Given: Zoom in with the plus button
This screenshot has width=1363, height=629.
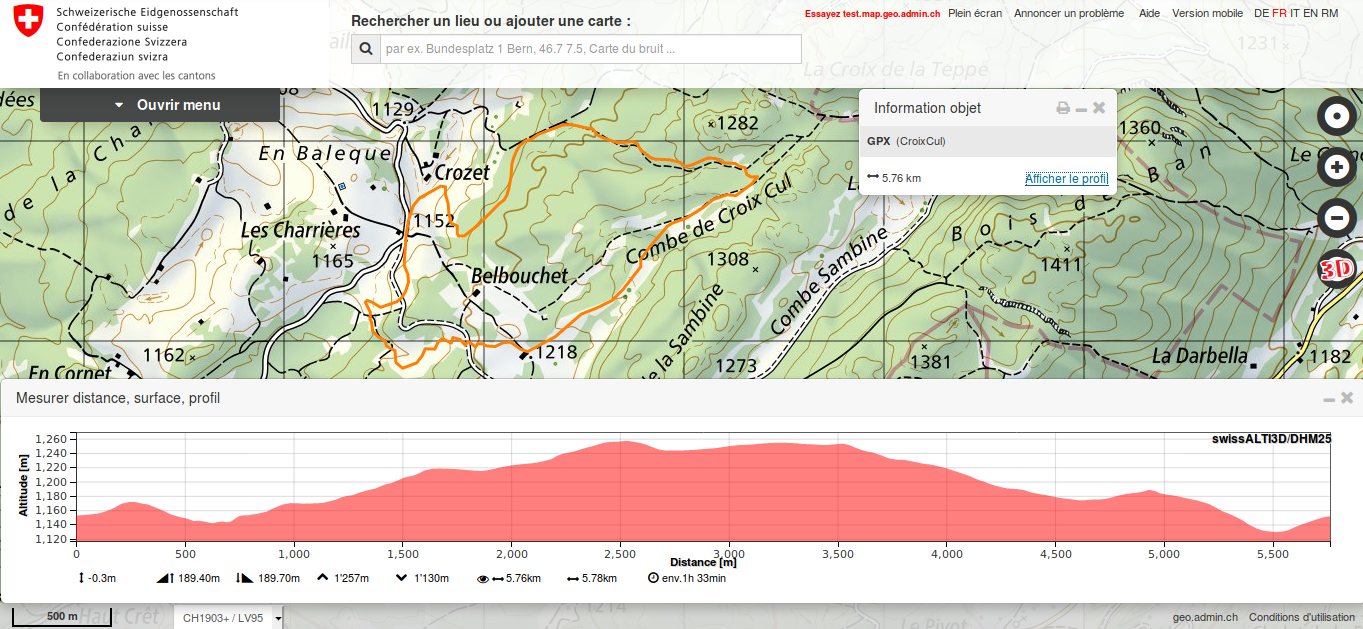Looking at the screenshot, I should [1336, 167].
